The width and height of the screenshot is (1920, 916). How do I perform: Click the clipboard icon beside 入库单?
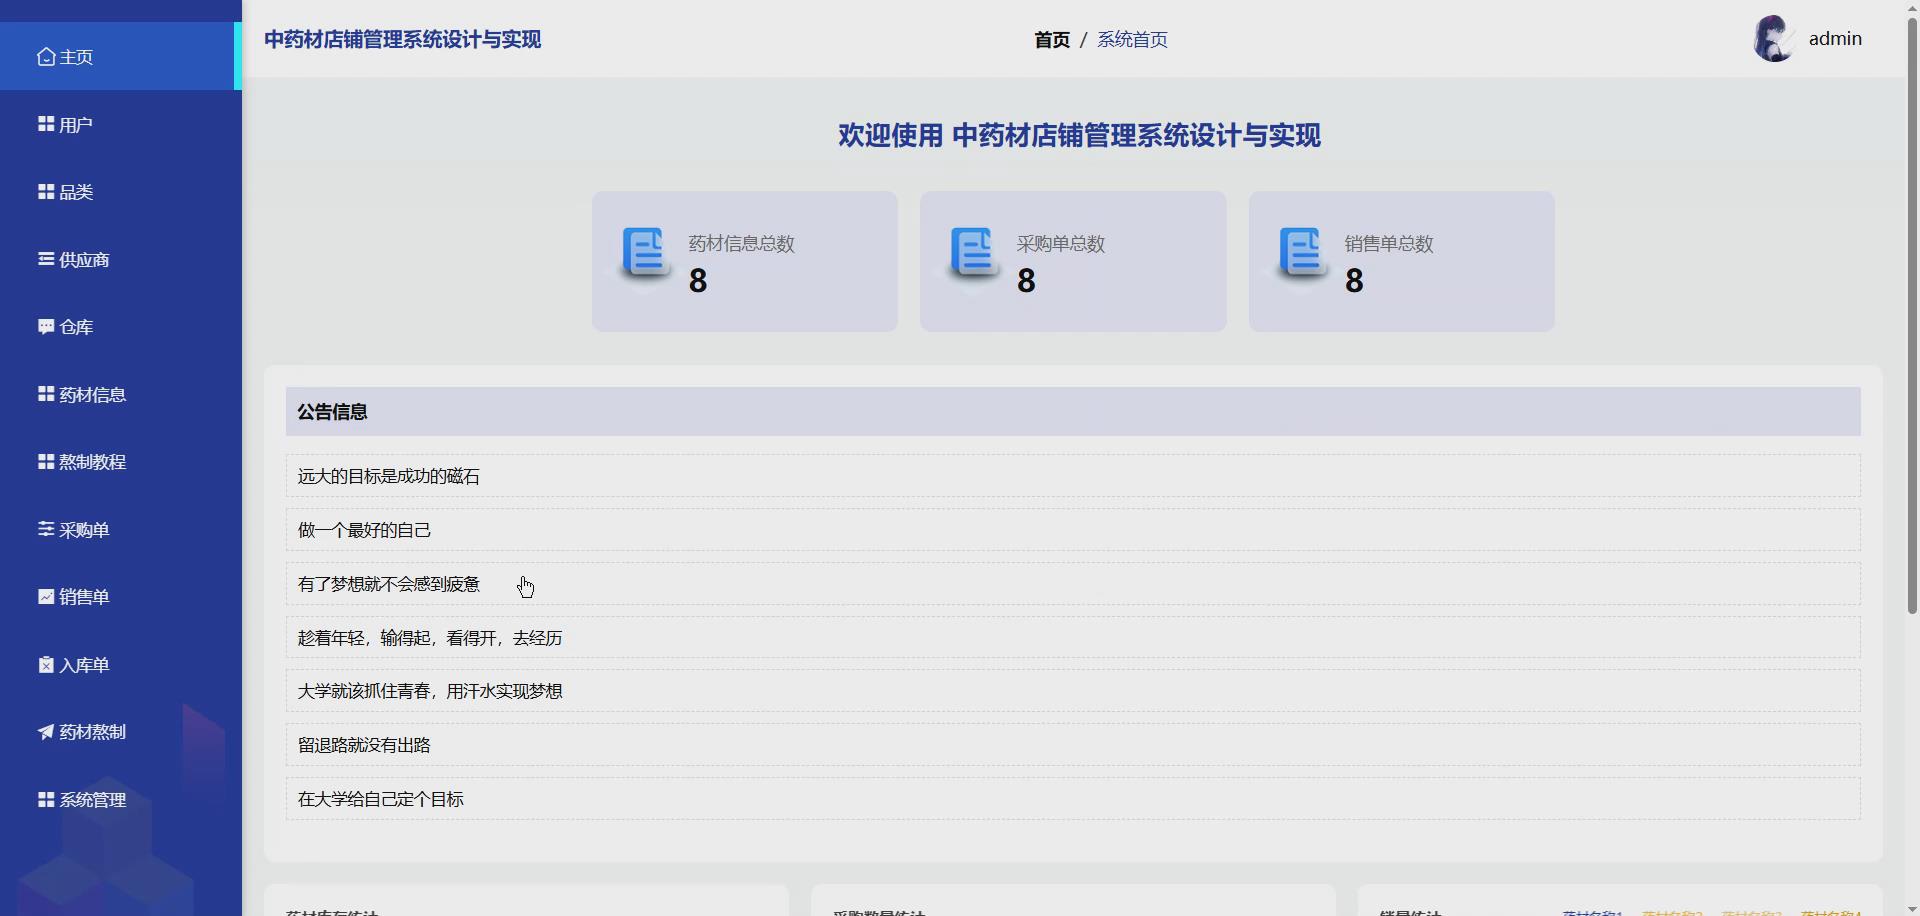pos(46,664)
